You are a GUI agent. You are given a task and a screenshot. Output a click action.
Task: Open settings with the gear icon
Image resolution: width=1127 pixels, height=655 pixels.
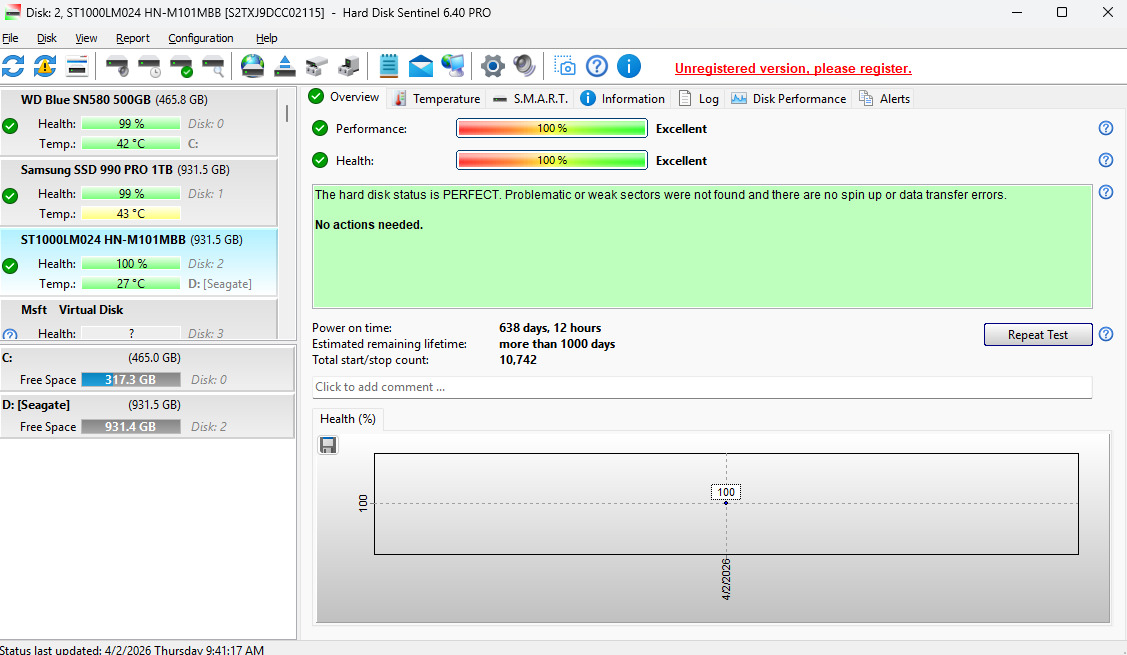coord(492,66)
